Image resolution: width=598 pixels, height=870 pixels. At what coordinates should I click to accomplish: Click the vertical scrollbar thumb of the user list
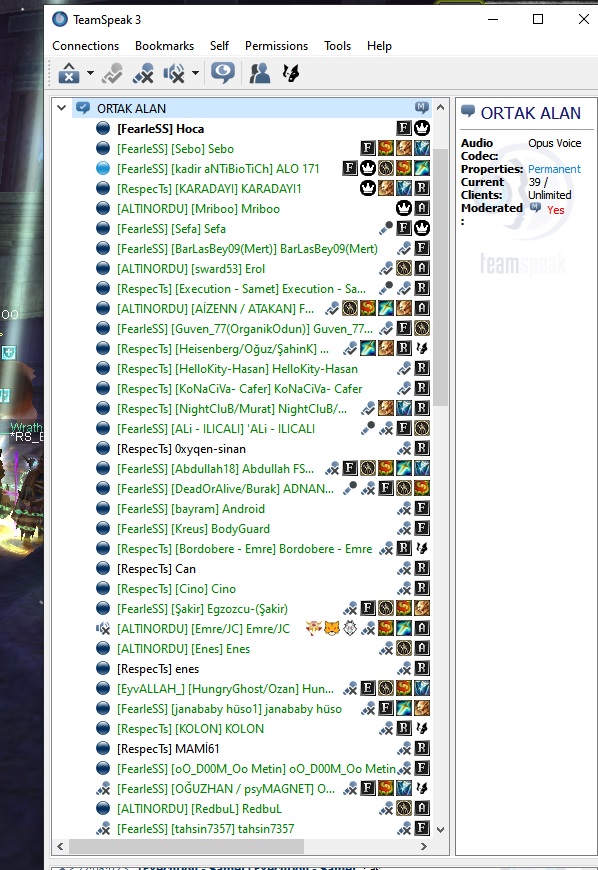(440, 277)
